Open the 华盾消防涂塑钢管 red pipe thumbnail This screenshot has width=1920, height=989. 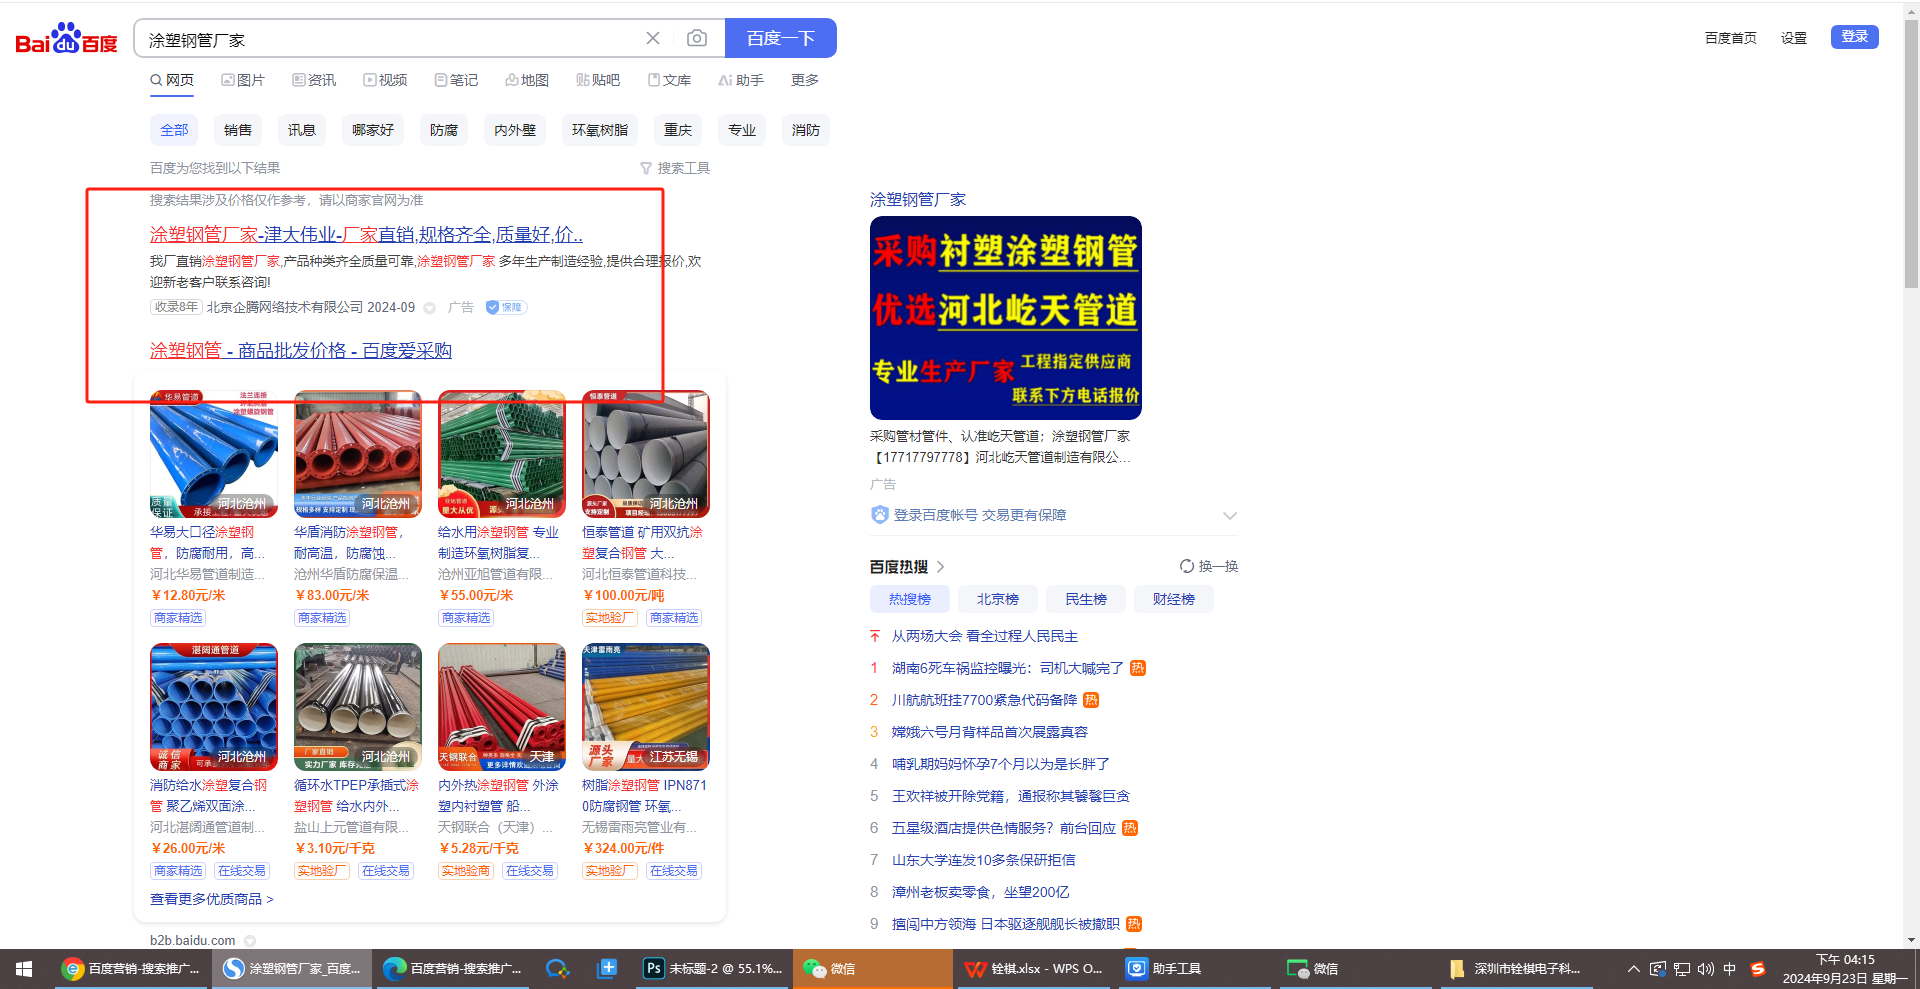(x=358, y=454)
